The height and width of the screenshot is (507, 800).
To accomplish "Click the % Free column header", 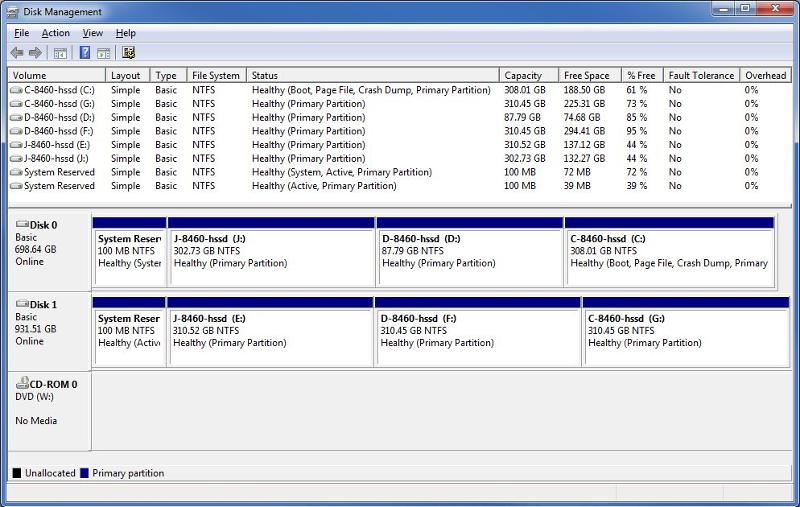I will 642,75.
